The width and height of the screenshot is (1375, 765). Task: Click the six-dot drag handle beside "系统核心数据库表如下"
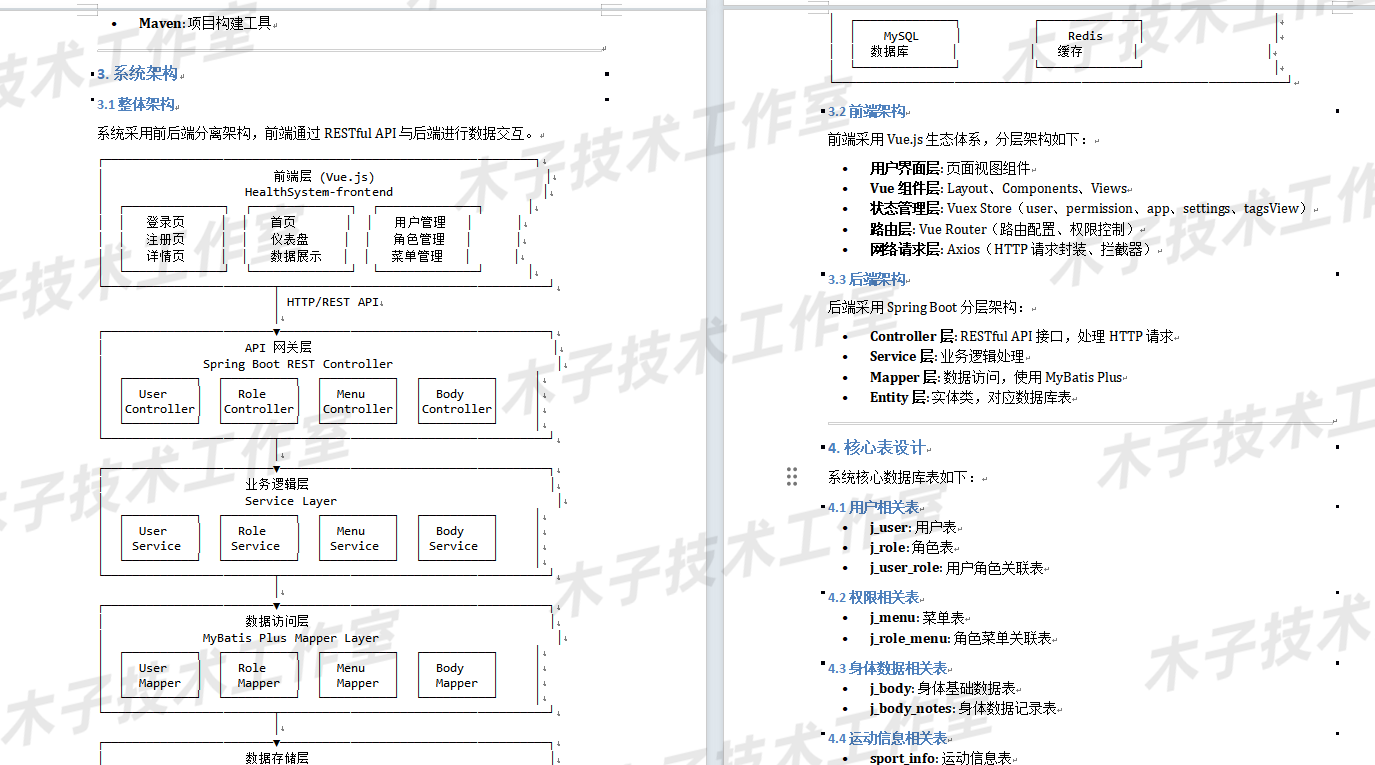click(792, 477)
